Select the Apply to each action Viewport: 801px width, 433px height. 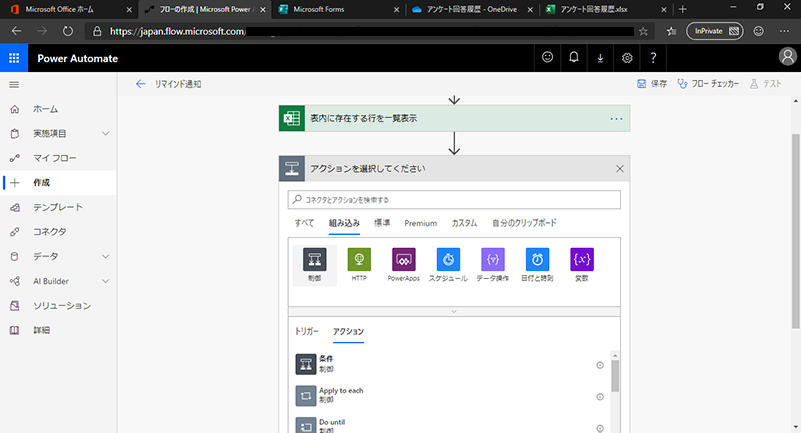[x=340, y=397]
